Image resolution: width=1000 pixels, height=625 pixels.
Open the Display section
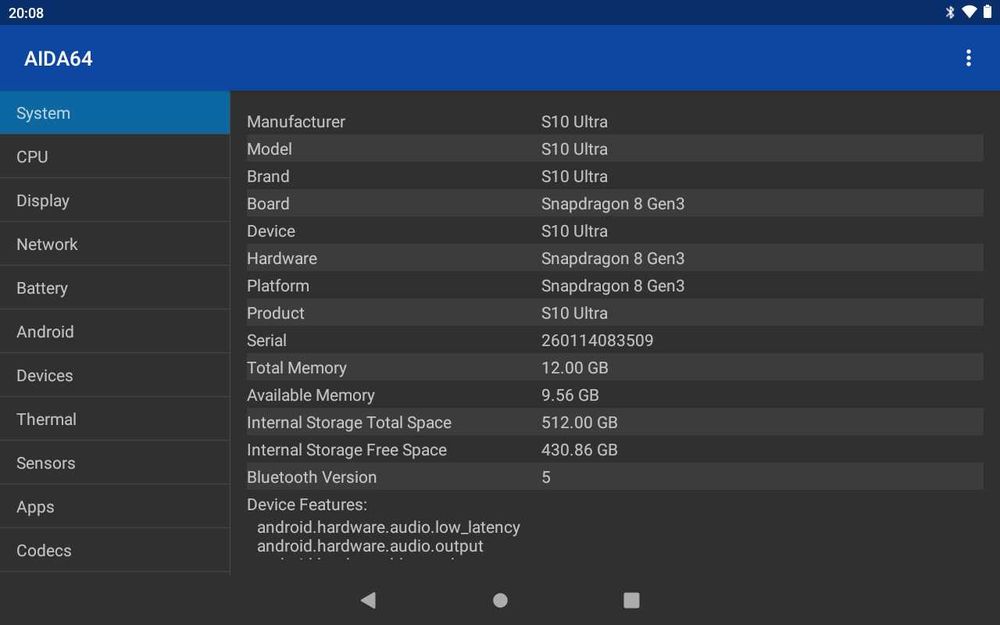pyautogui.click(x=115, y=200)
